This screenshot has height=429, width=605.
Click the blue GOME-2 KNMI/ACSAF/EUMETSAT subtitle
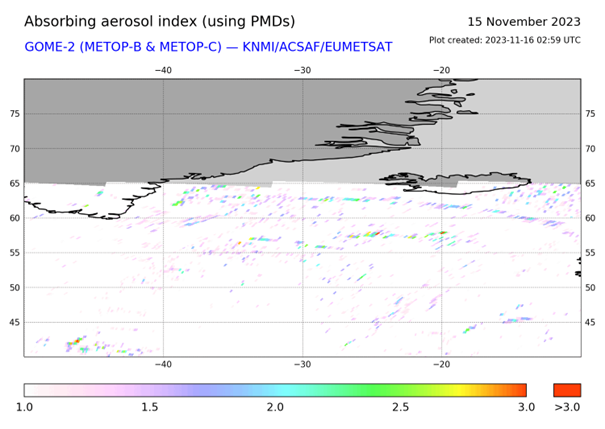tap(208, 46)
